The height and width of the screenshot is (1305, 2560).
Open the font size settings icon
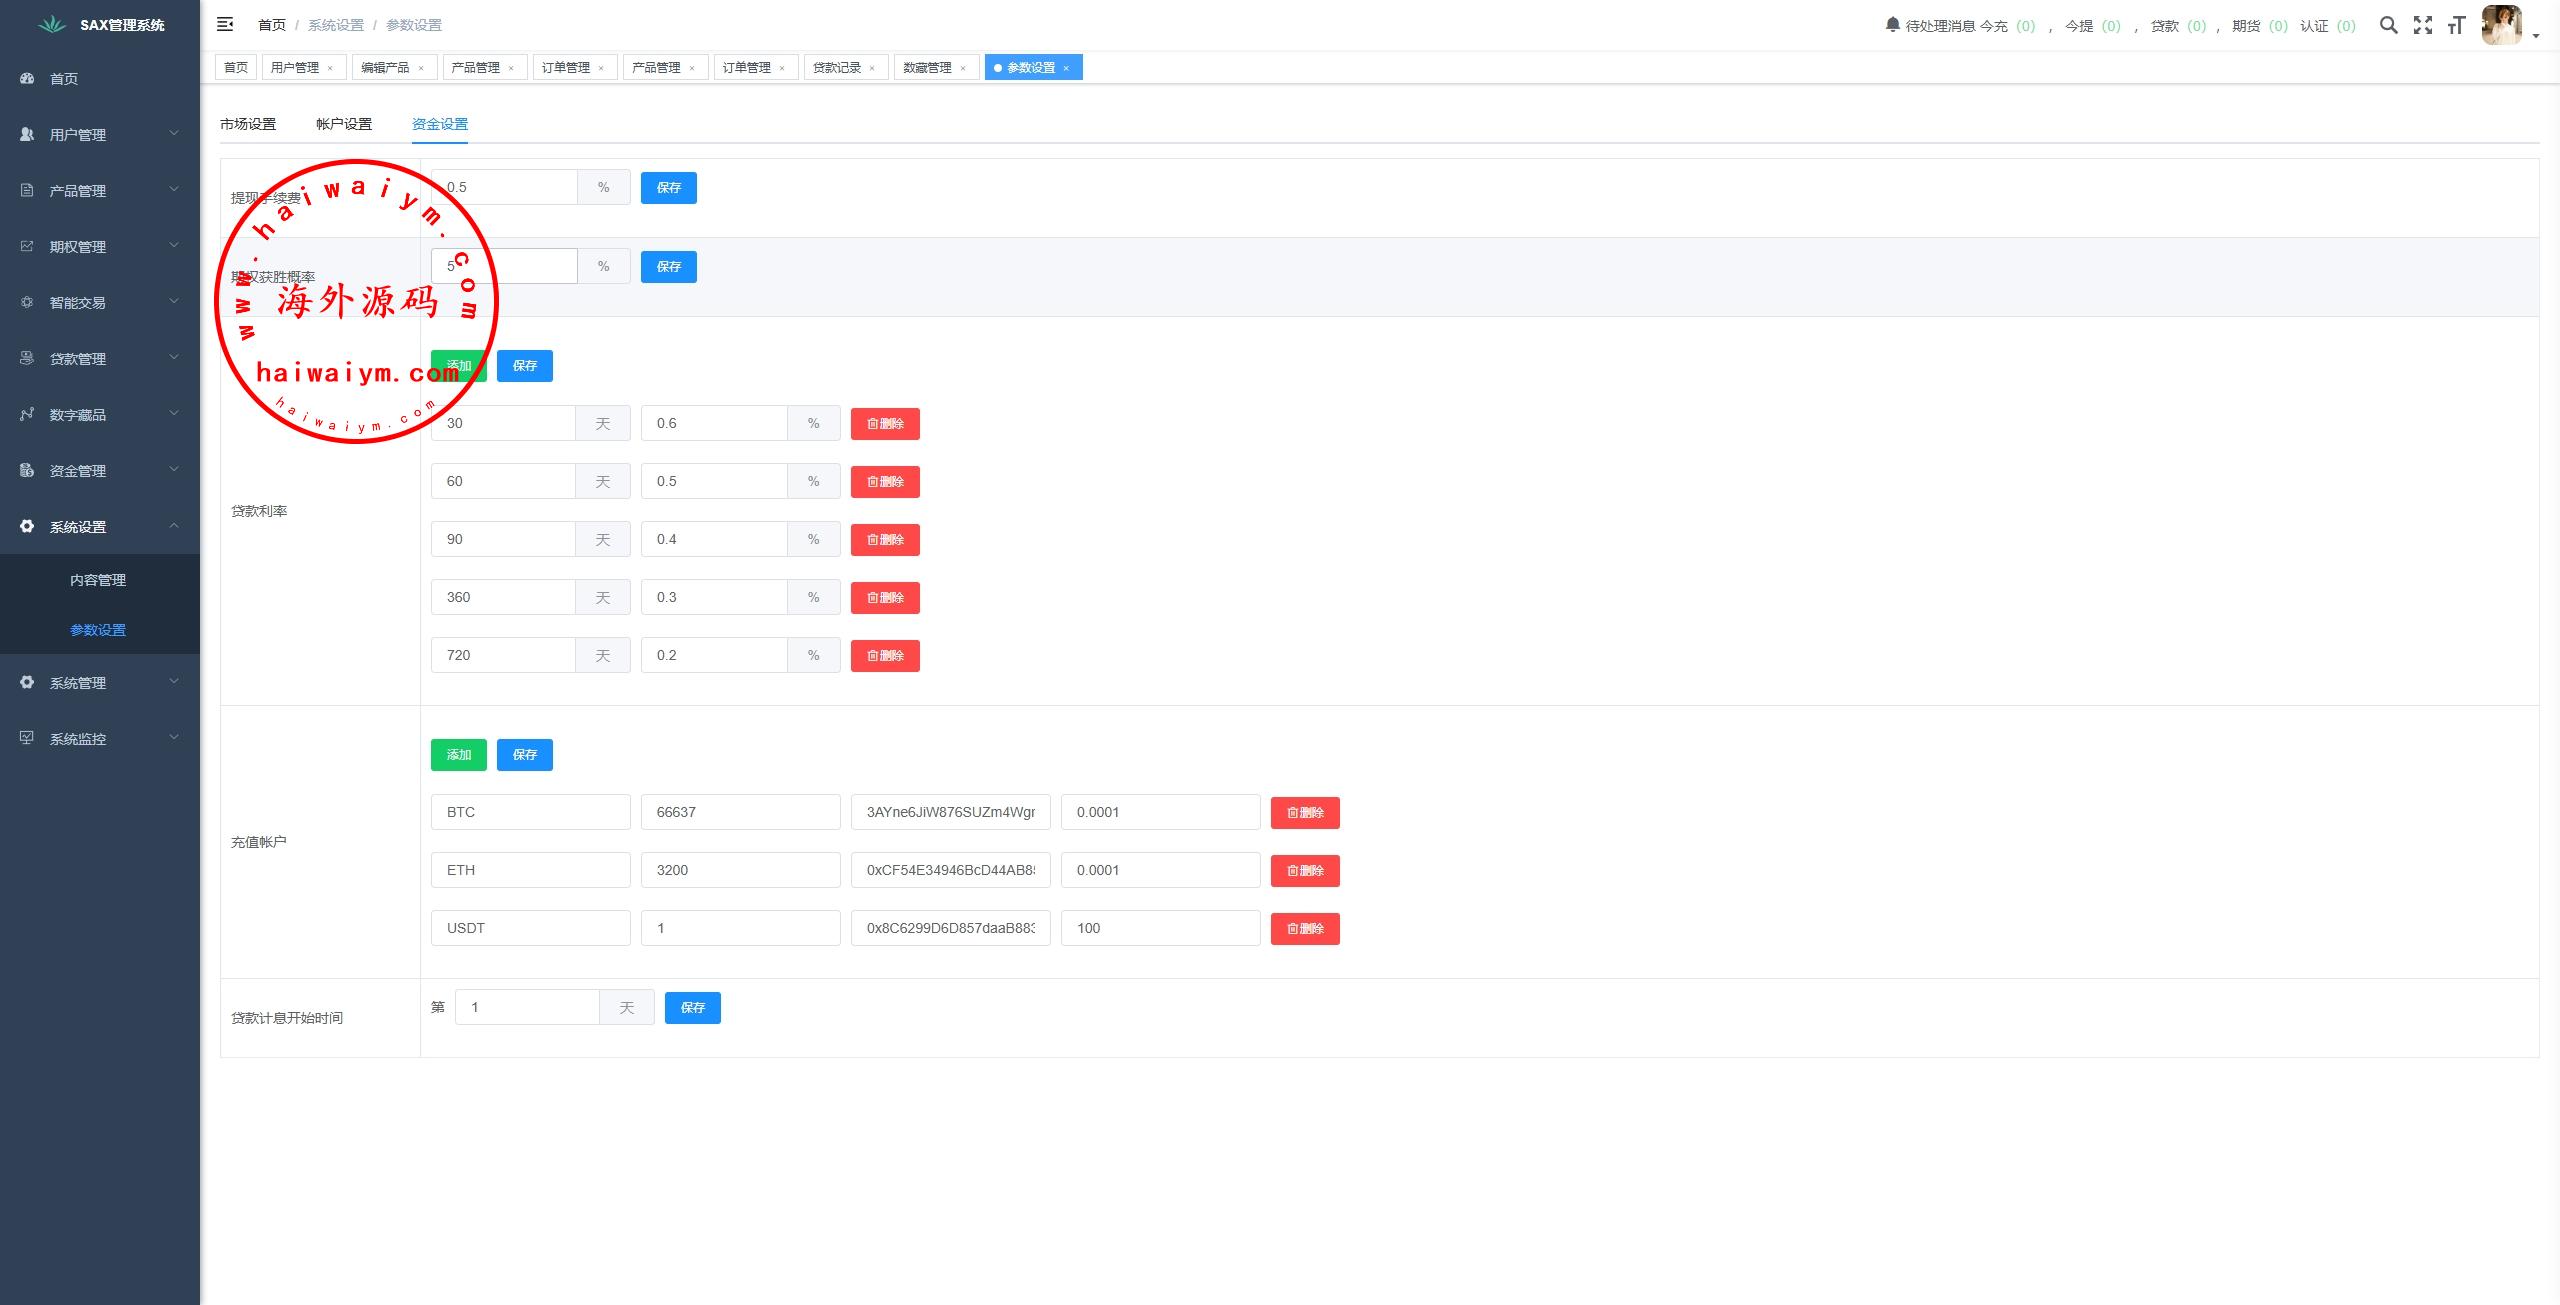(2456, 26)
